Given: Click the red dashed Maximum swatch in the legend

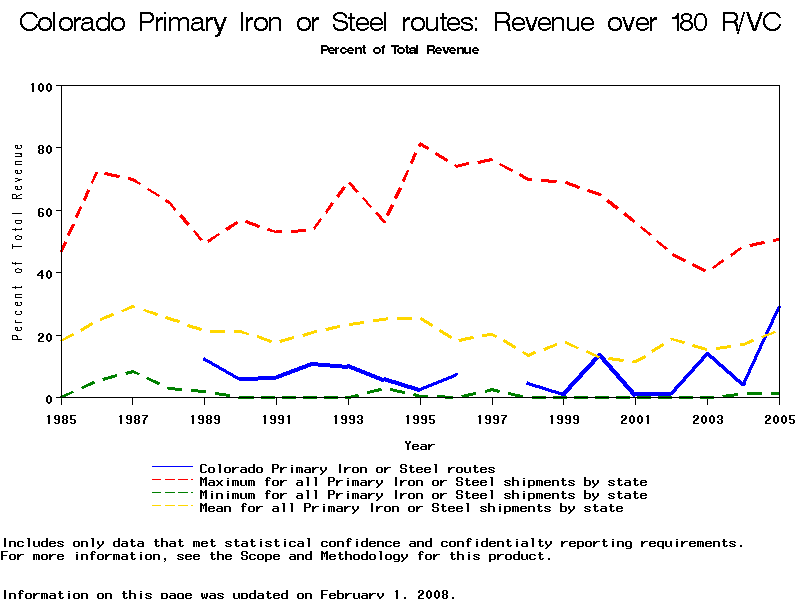Looking at the screenshot, I should click(172, 482).
